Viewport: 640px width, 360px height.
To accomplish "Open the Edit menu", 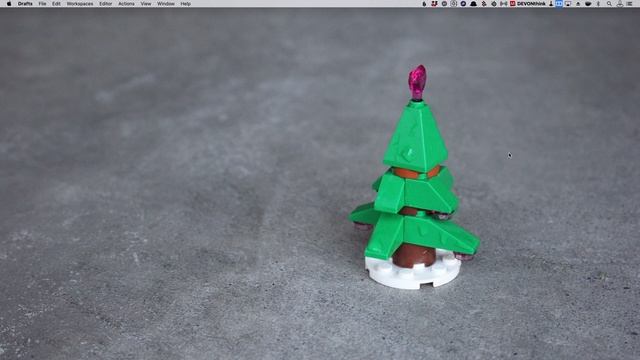I will pos(56,4).
